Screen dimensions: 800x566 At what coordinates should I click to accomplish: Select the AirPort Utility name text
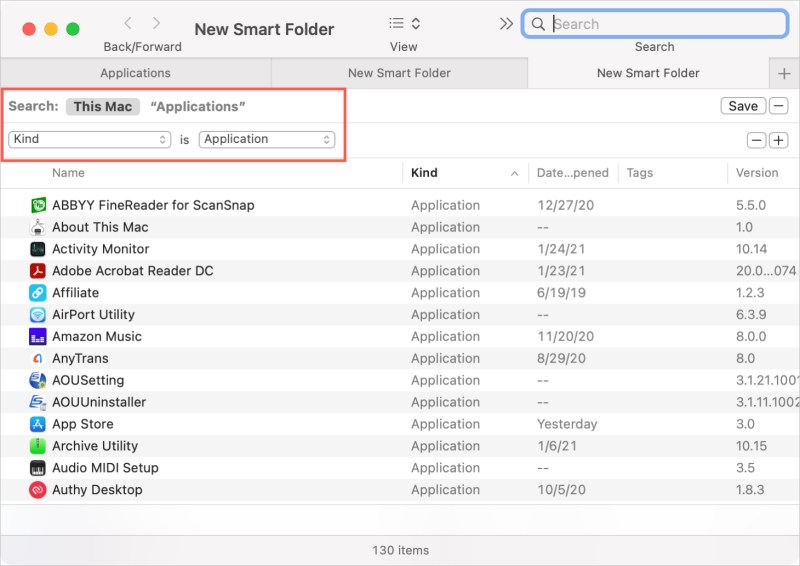pos(93,314)
